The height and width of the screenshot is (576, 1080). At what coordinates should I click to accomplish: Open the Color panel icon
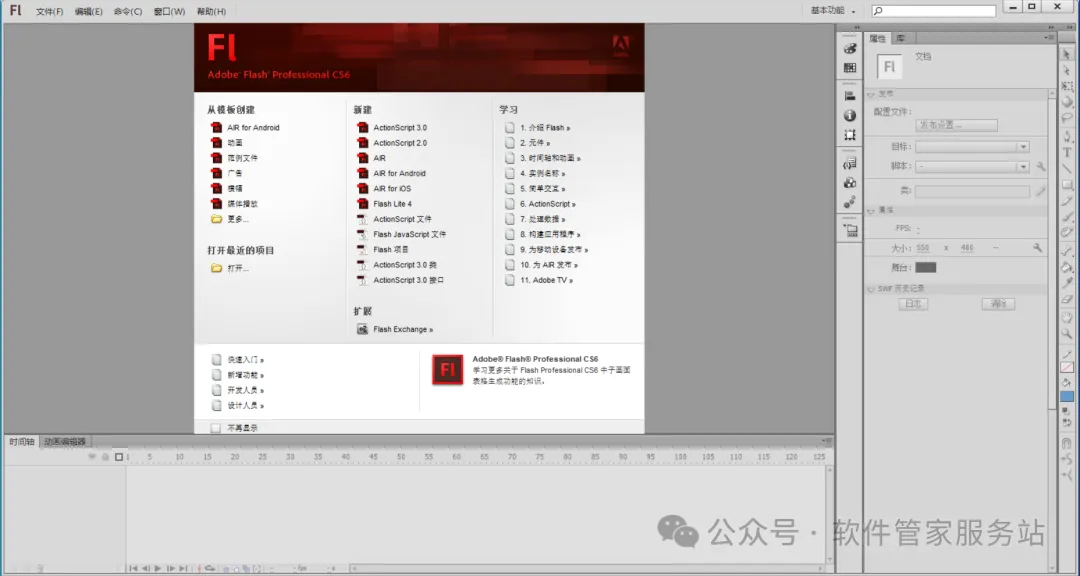pyautogui.click(x=850, y=48)
